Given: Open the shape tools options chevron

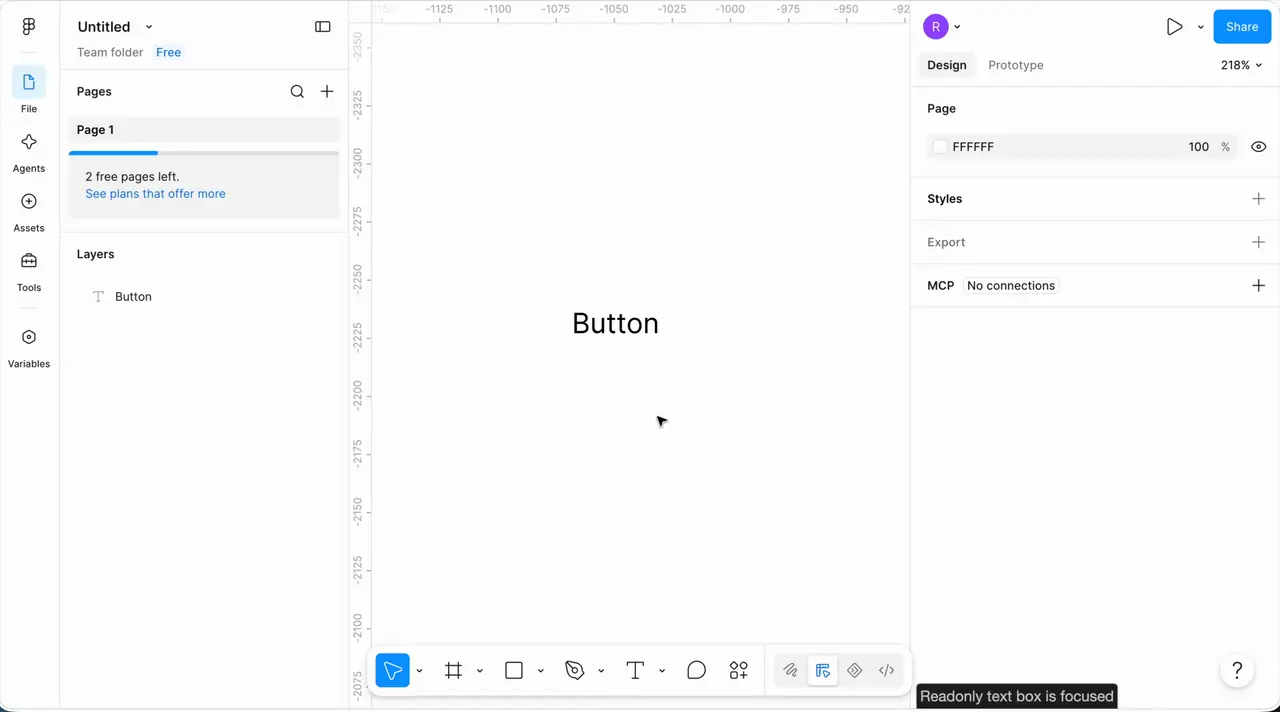Looking at the screenshot, I should point(541,671).
